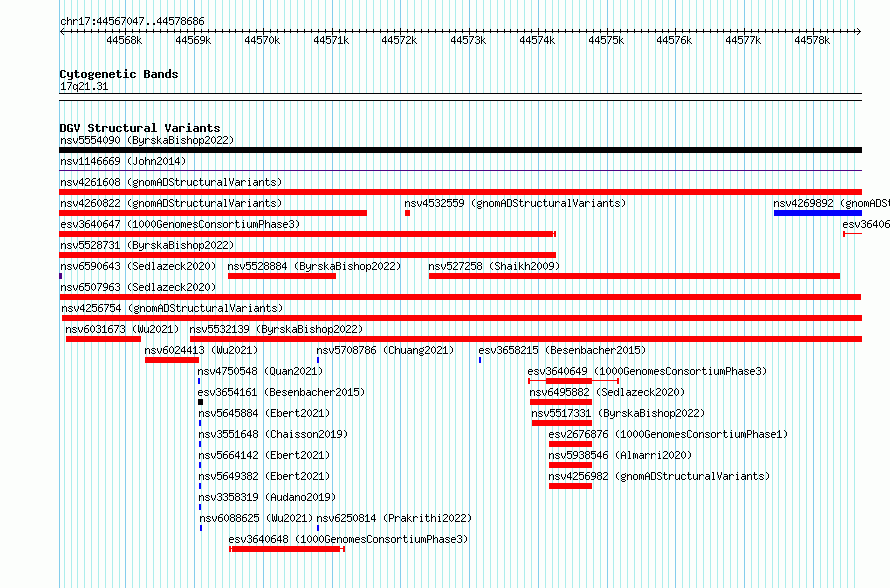
Task: Click the chr17:44567047..44578686 coordinates text
Action: point(132,22)
